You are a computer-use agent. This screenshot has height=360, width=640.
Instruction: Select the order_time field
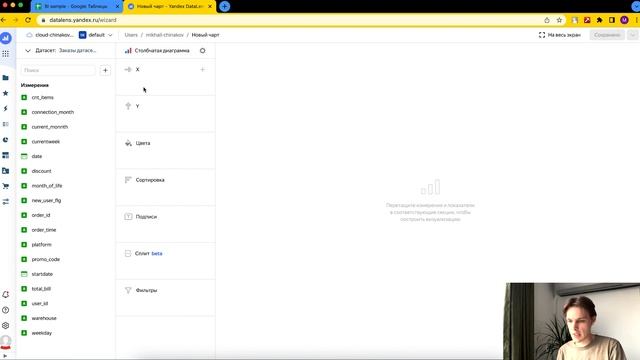44,230
